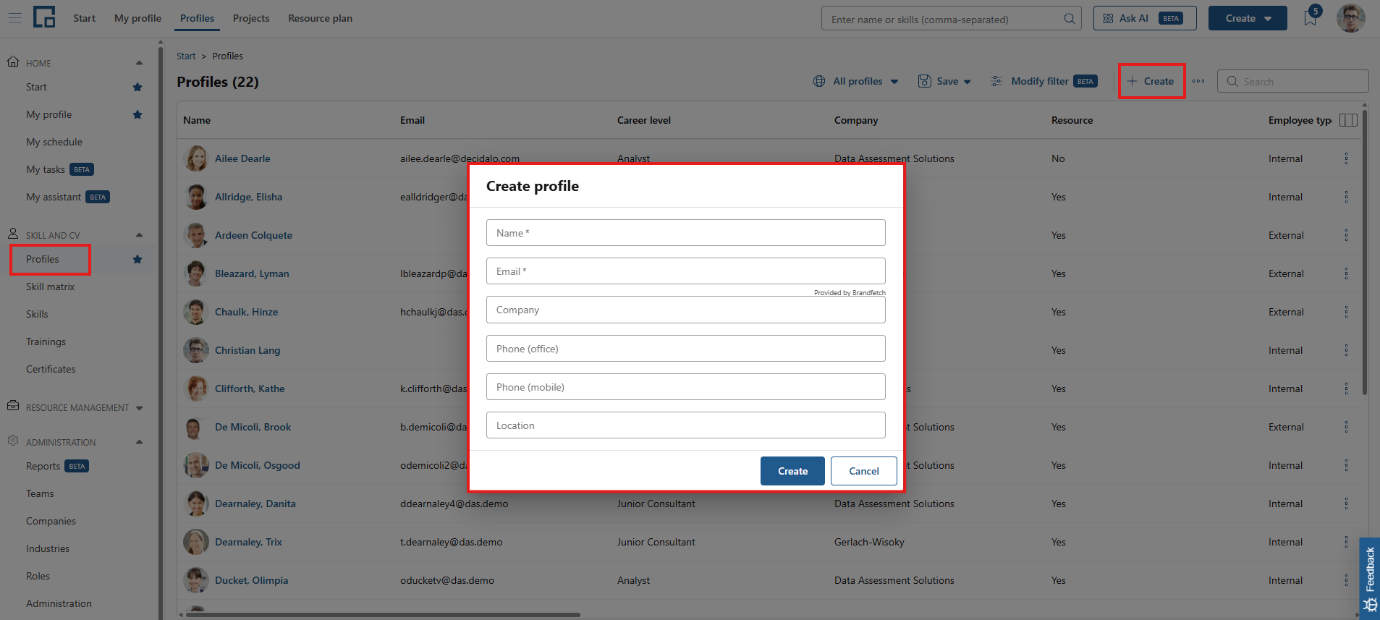Click the Modify filter sliders icon
The image size is (1380, 620).
[997, 82]
